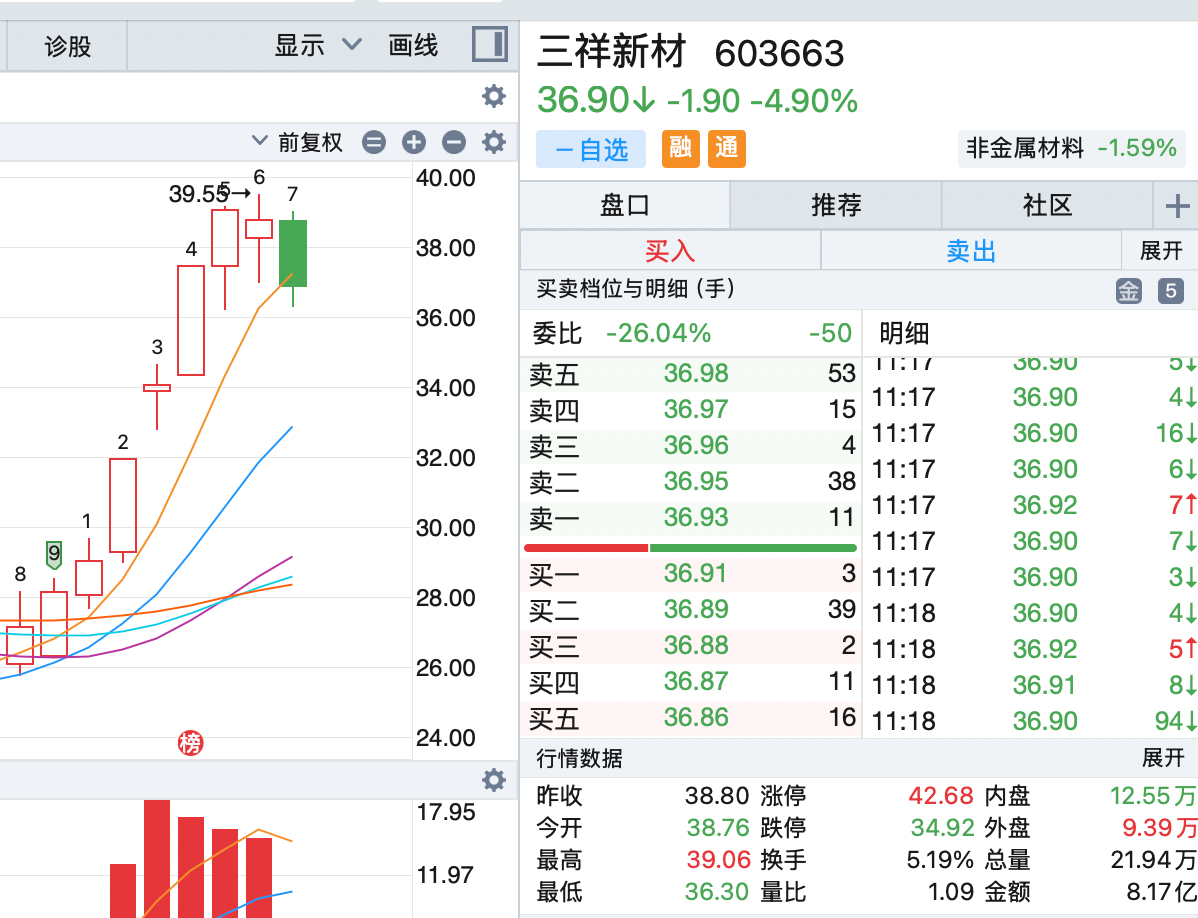Expand the 行情数据 section
The width and height of the screenshot is (1198, 918).
(x=1163, y=758)
